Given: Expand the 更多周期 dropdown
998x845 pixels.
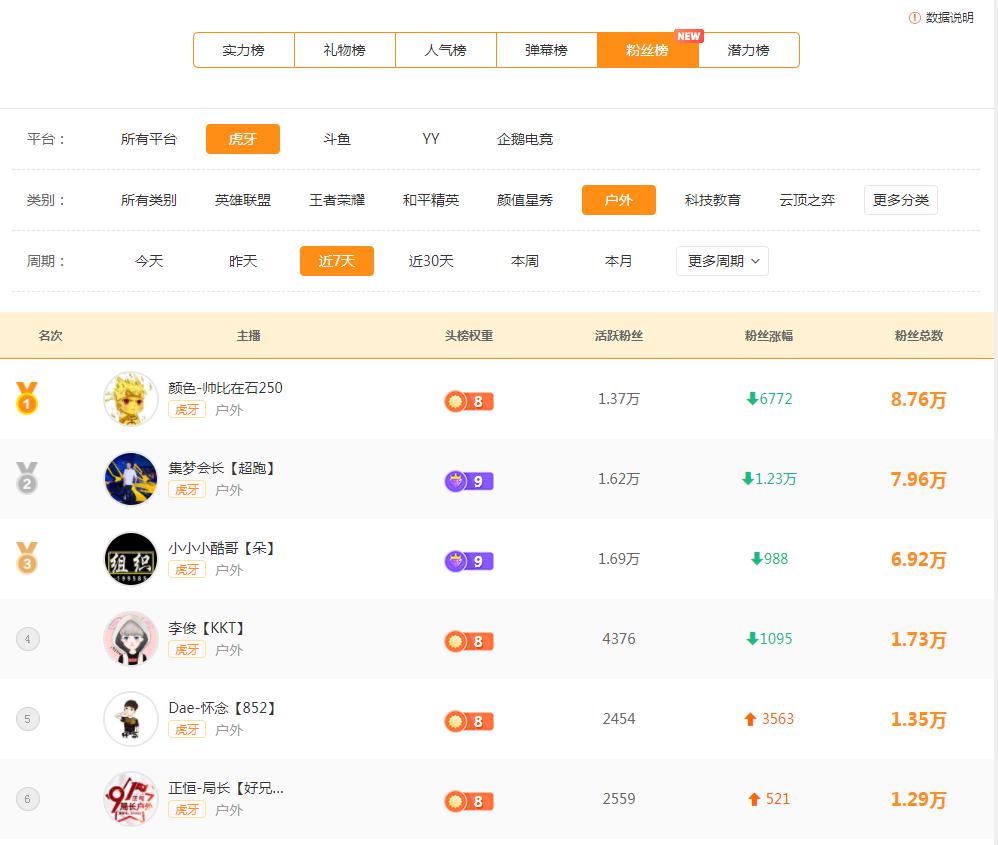Looking at the screenshot, I should (x=722, y=261).
